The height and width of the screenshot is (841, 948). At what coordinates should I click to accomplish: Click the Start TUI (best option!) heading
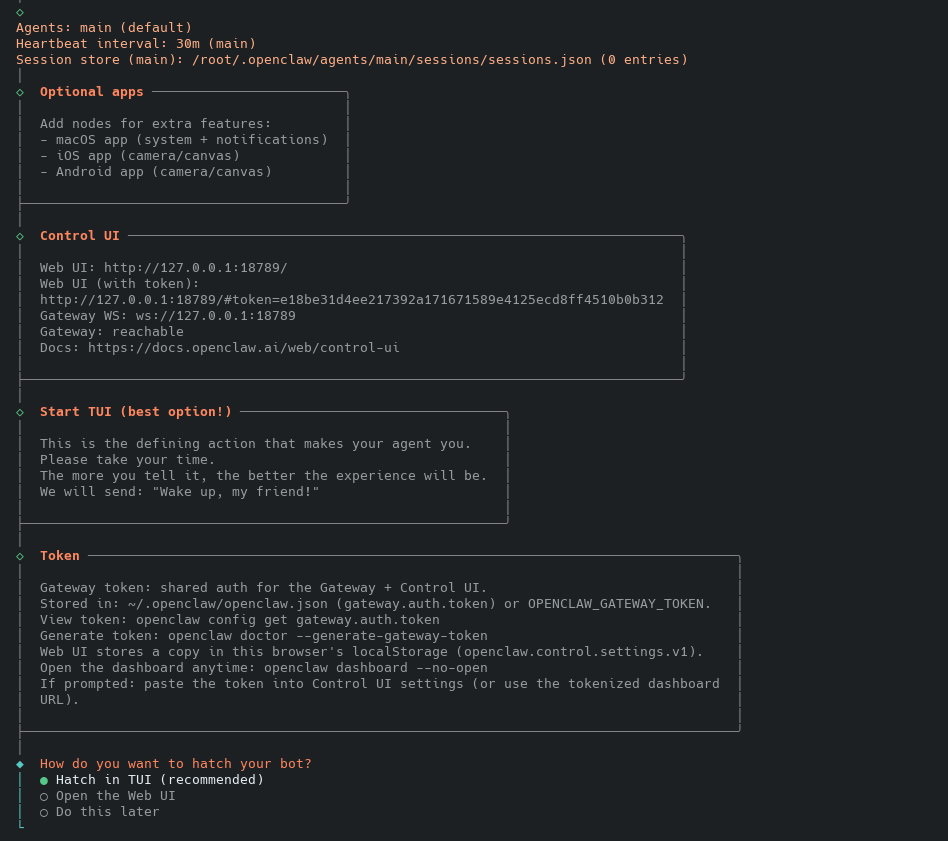136,412
